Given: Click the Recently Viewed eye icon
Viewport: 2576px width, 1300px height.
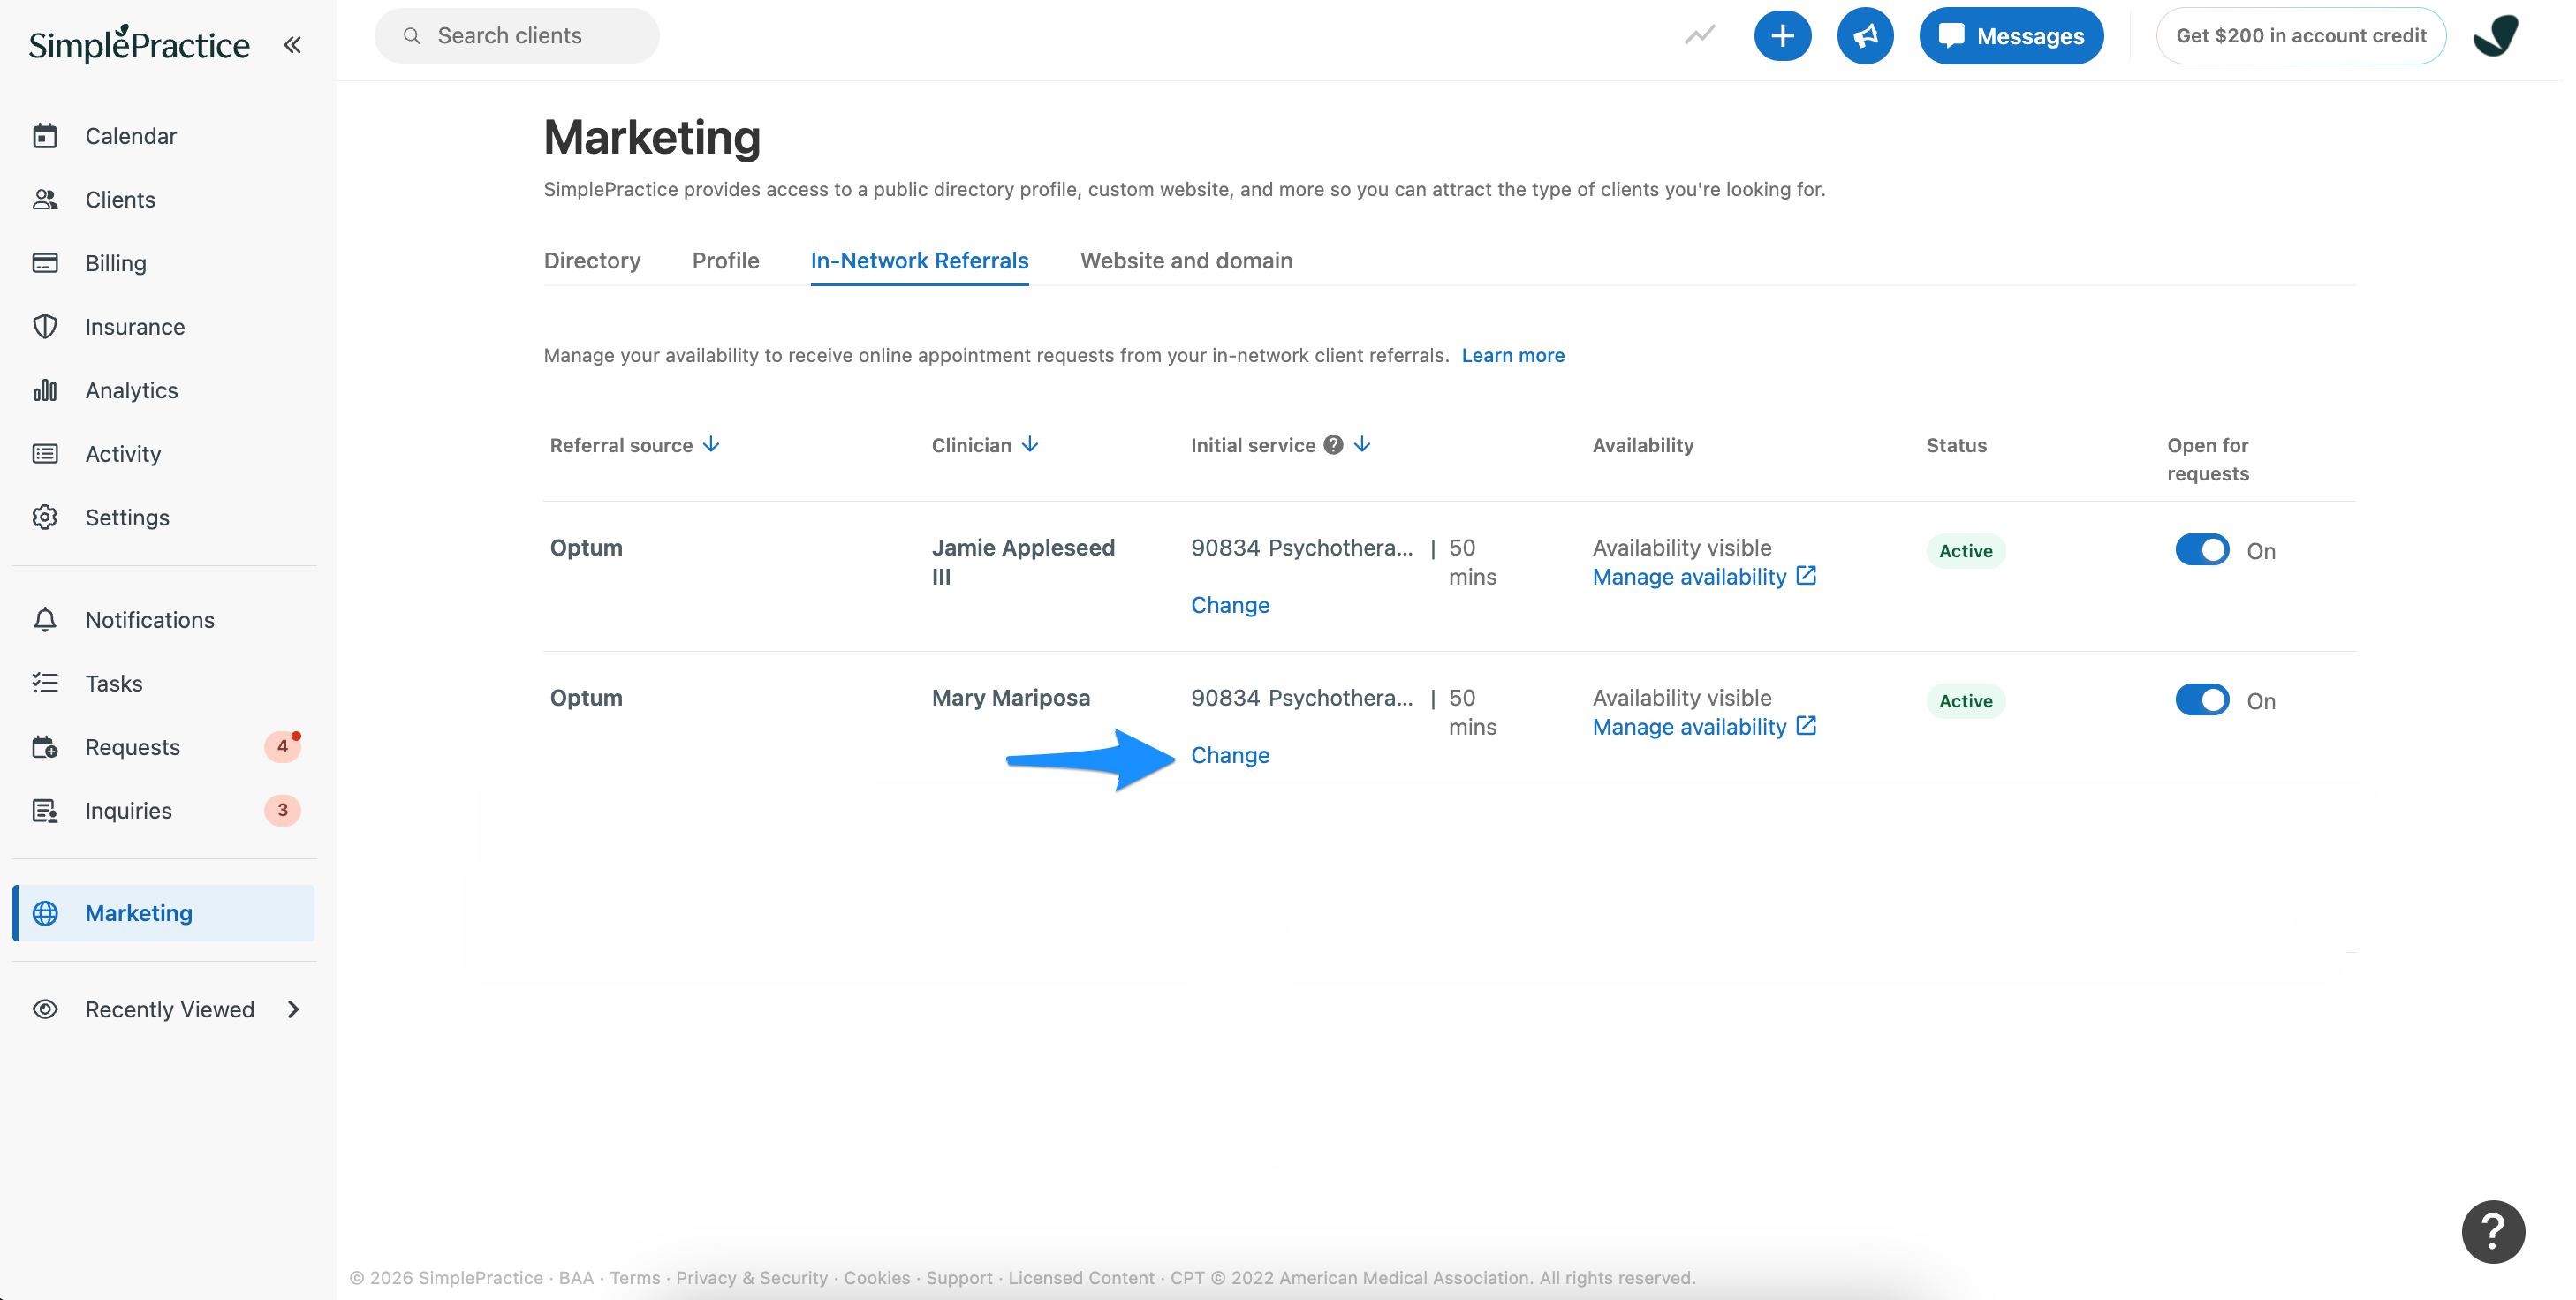Looking at the screenshot, I should (45, 1009).
